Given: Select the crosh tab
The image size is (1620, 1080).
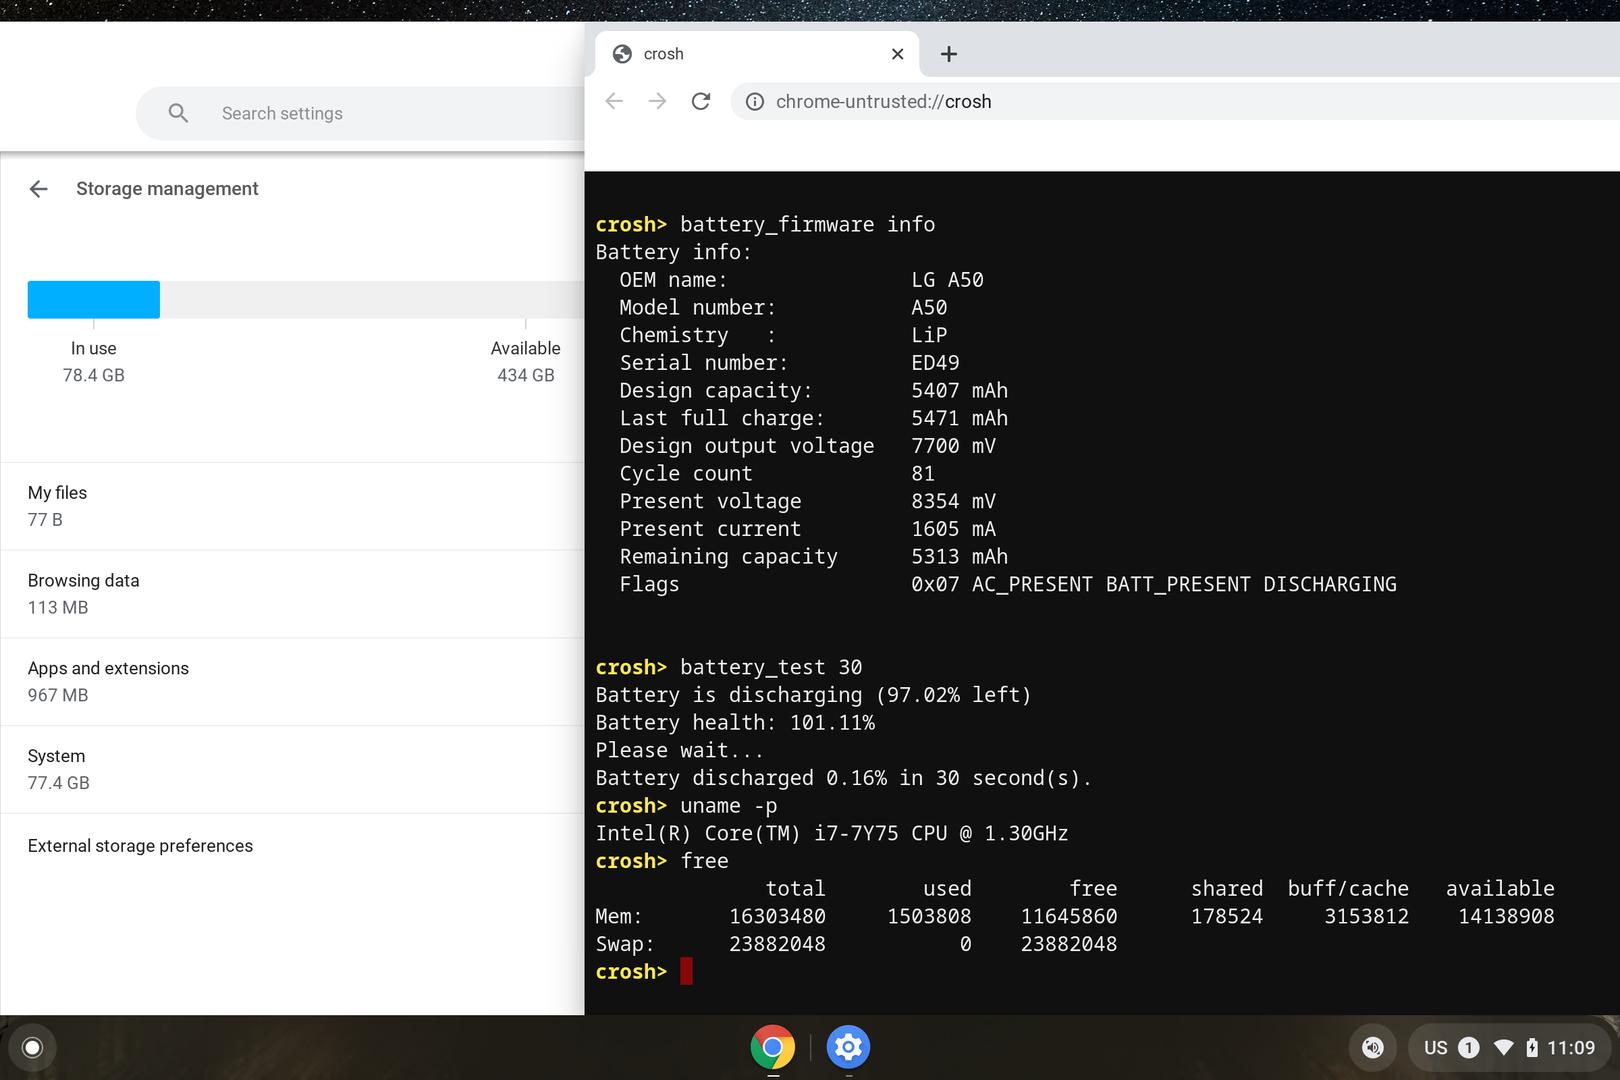Looking at the screenshot, I should pos(758,54).
